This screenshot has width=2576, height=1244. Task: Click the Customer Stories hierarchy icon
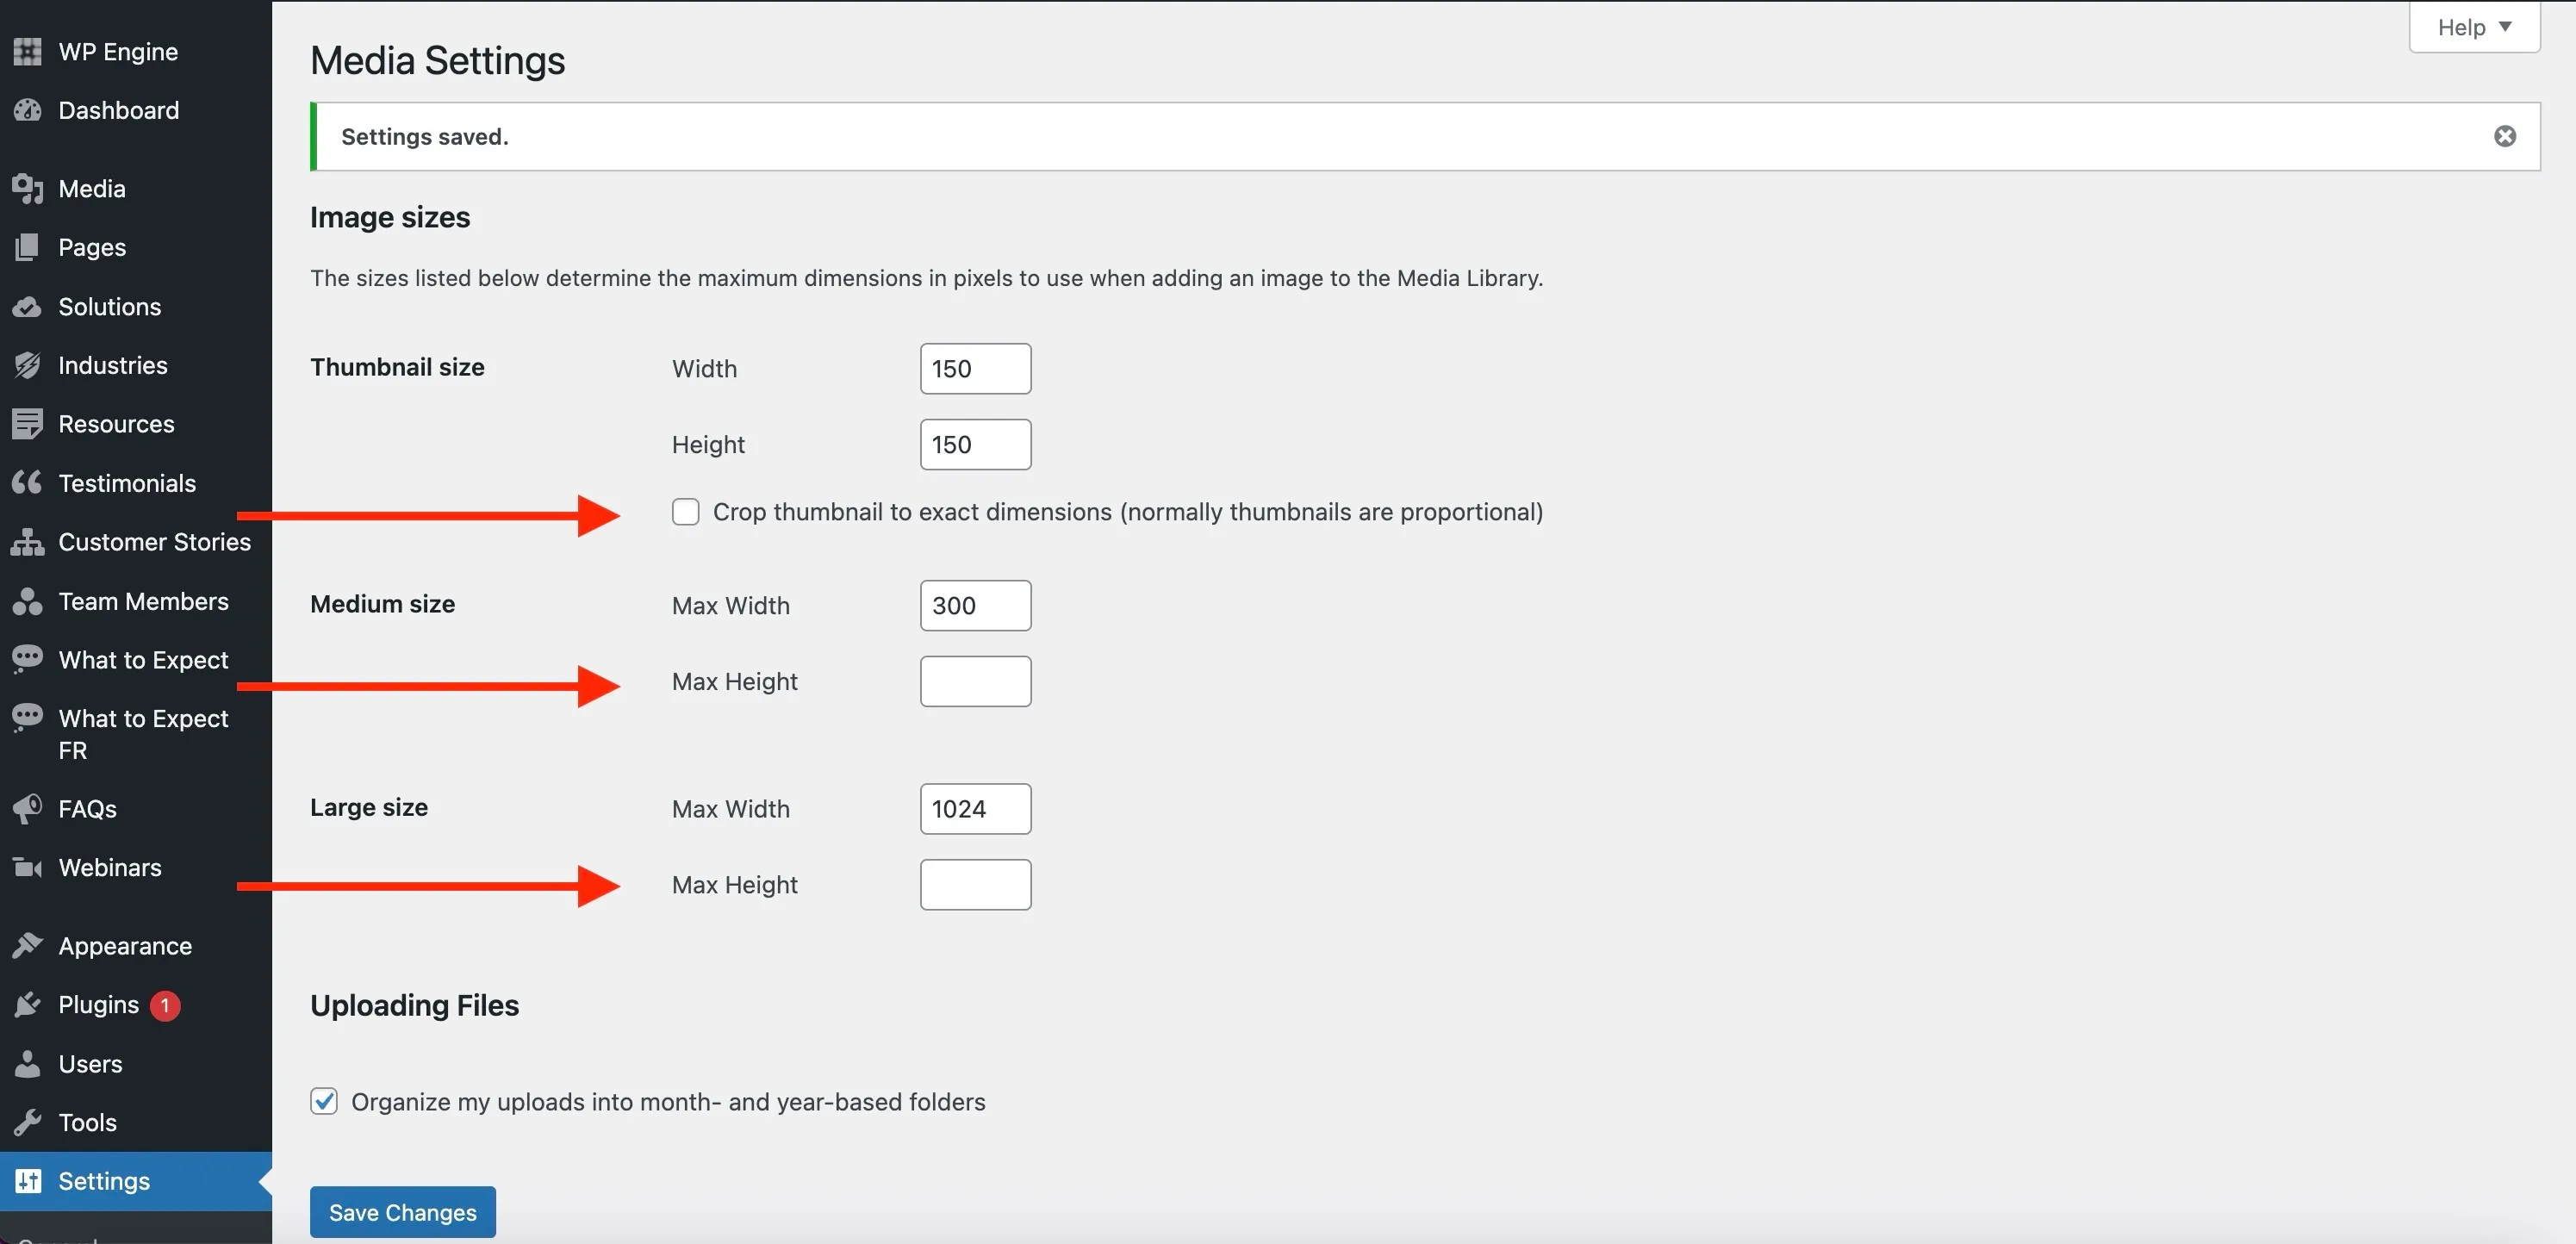pyautogui.click(x=28, y=542)
